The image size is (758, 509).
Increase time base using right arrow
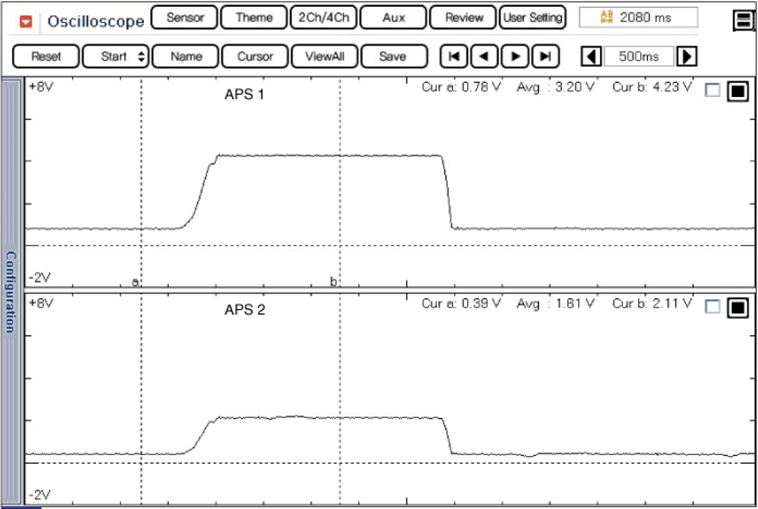[x=687, y=57]
